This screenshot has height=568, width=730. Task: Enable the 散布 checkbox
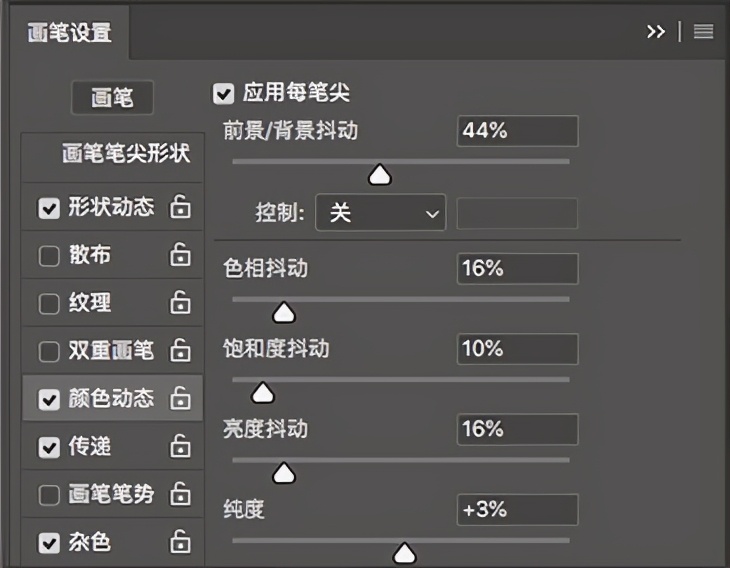pos(49,256)
